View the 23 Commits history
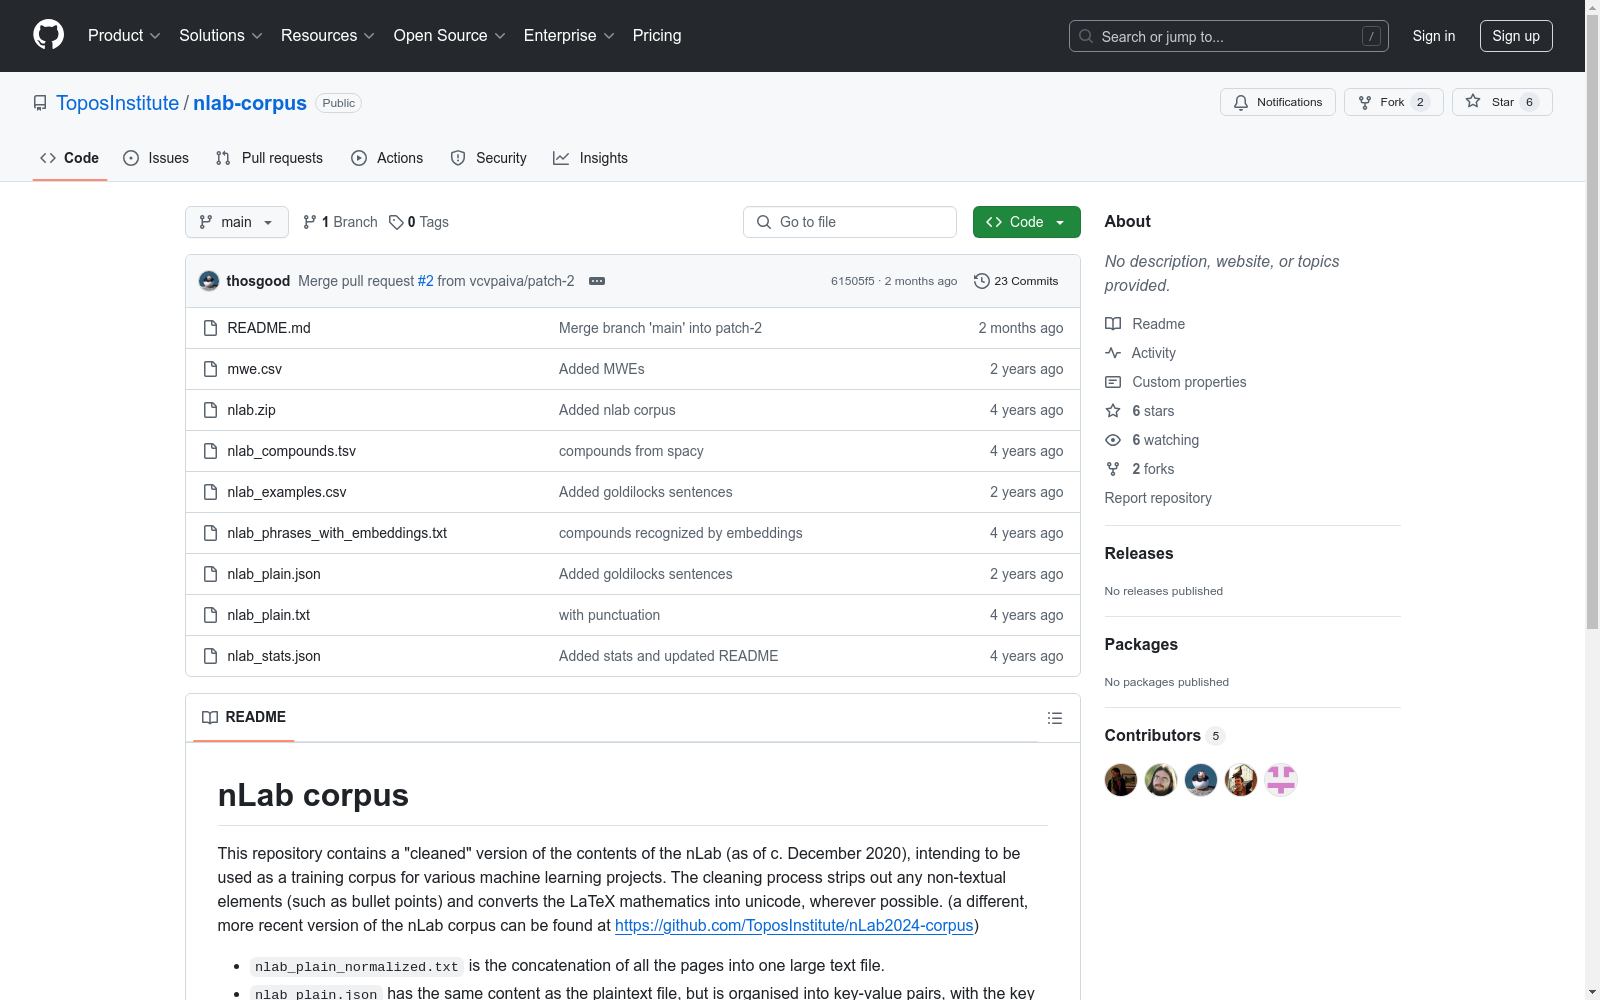Screen dimensions: 1600x1000 coord(1016,281)
